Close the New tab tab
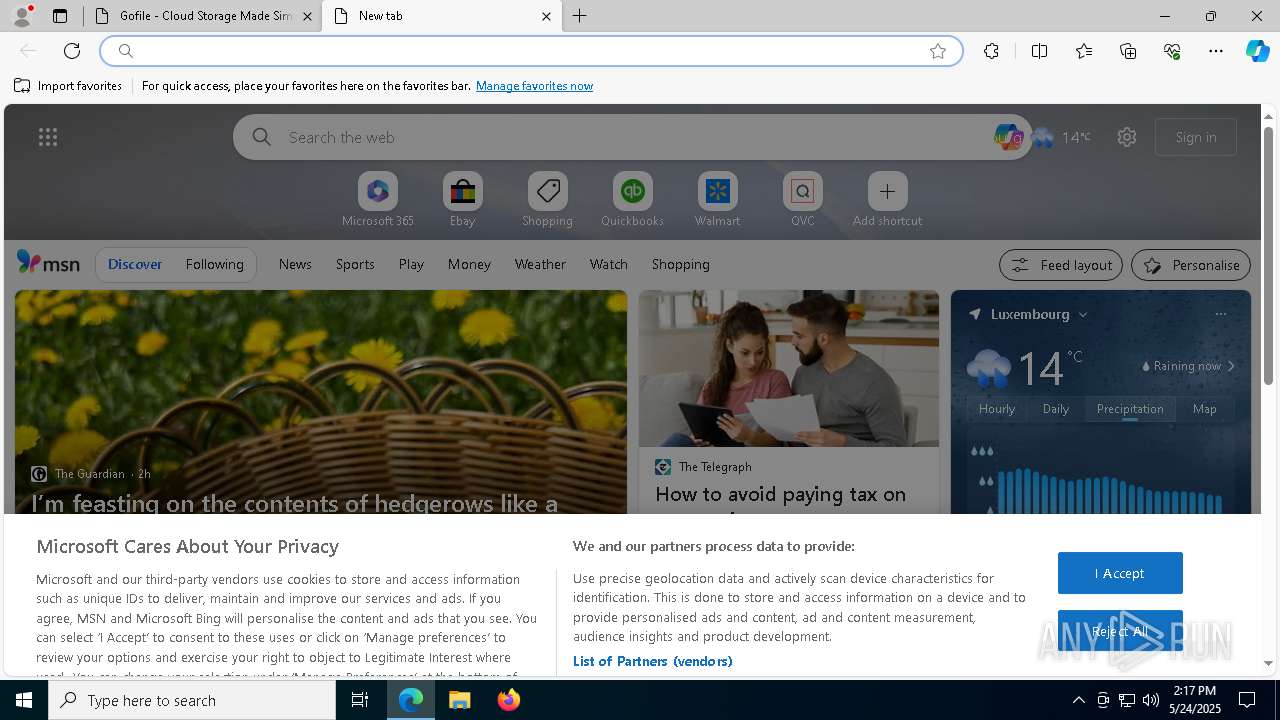1280x720 pixels. 546,16
